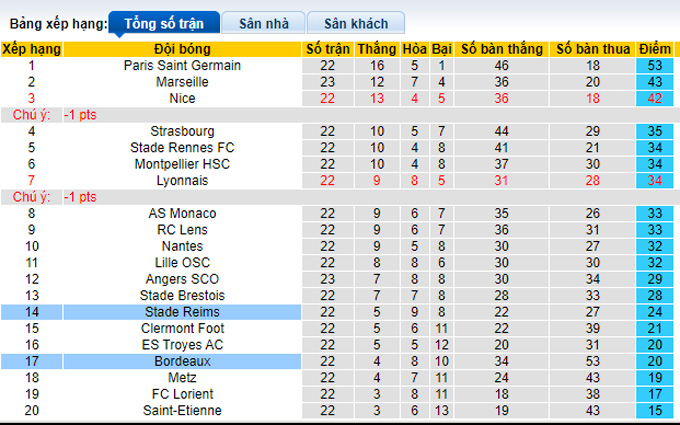The width and height of the screenshot is (680, 425).
Task: Select highlighted Bordeaux team row
Action: pyautogui.click(x=182, y=361)
